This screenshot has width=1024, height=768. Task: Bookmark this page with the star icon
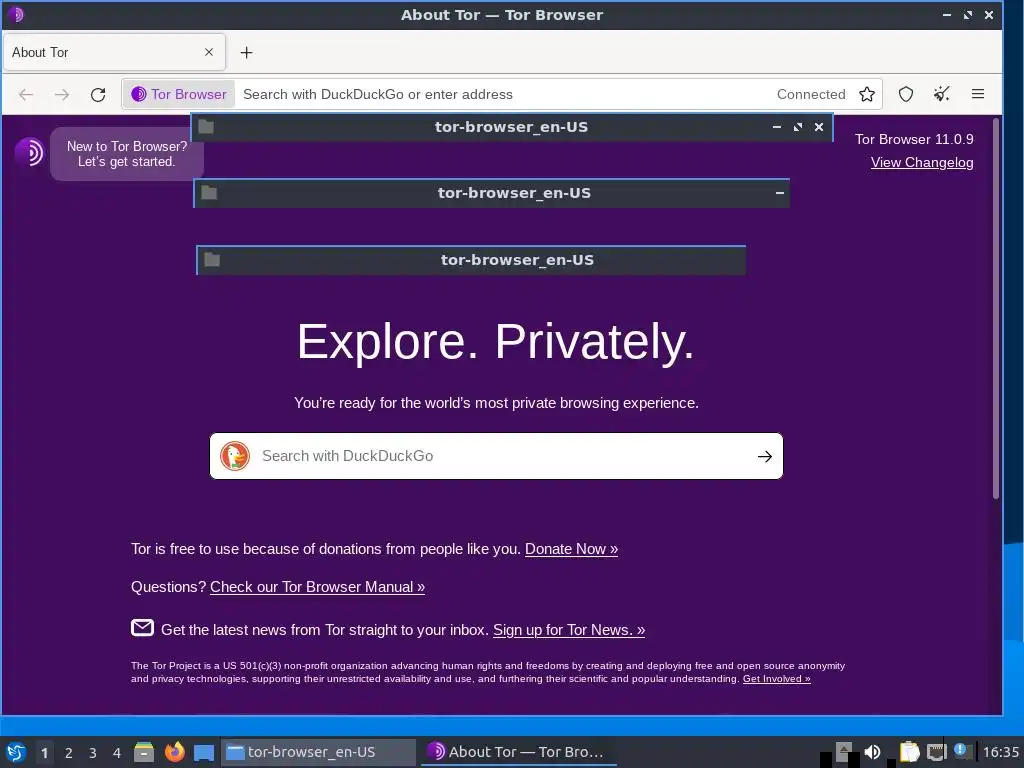pyautogui.click(x=867, y=95)
